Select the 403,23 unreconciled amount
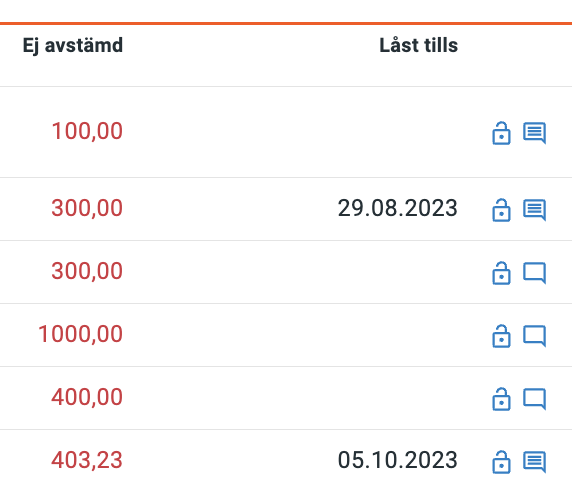The height and width of the screenshot is (496, 584). pos(87,460)
